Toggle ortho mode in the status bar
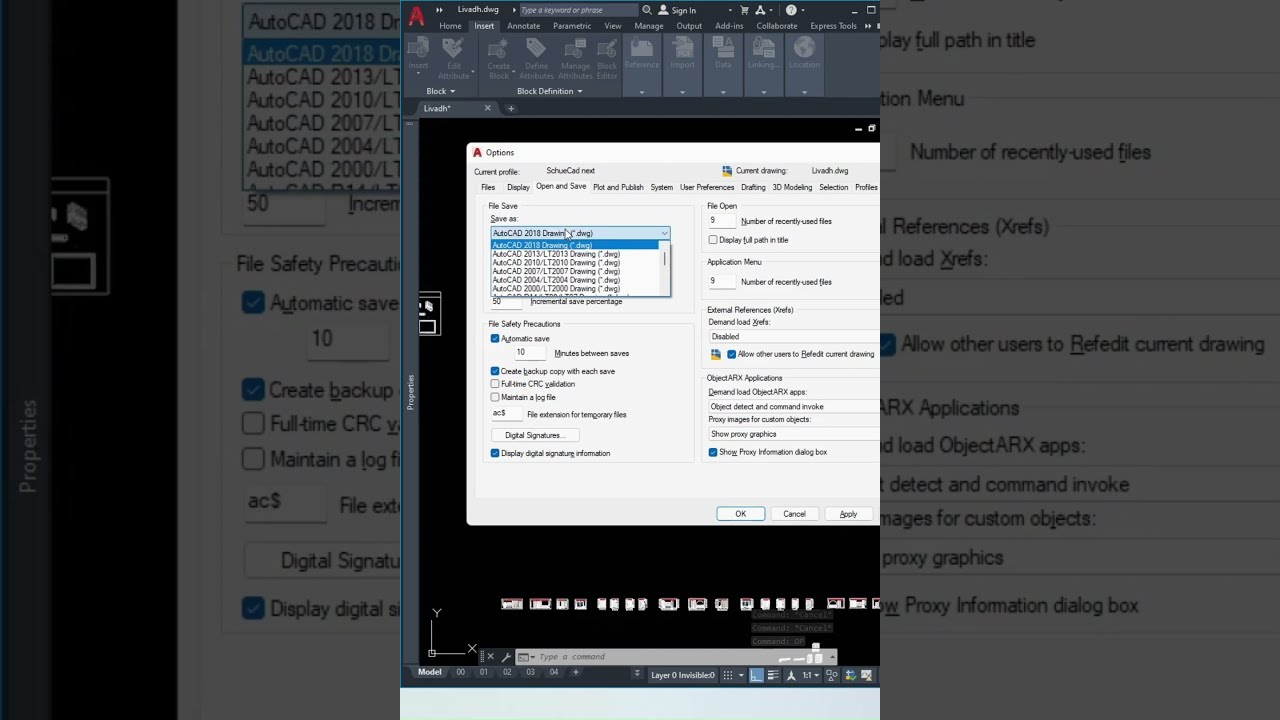The height and width of the screenshot is (720, 1280). 757,675
